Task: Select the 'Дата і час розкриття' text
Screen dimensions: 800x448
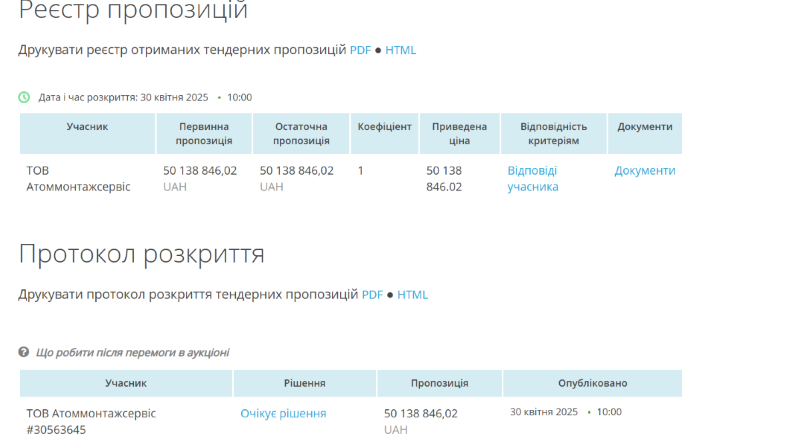Action: coord(88,97)
